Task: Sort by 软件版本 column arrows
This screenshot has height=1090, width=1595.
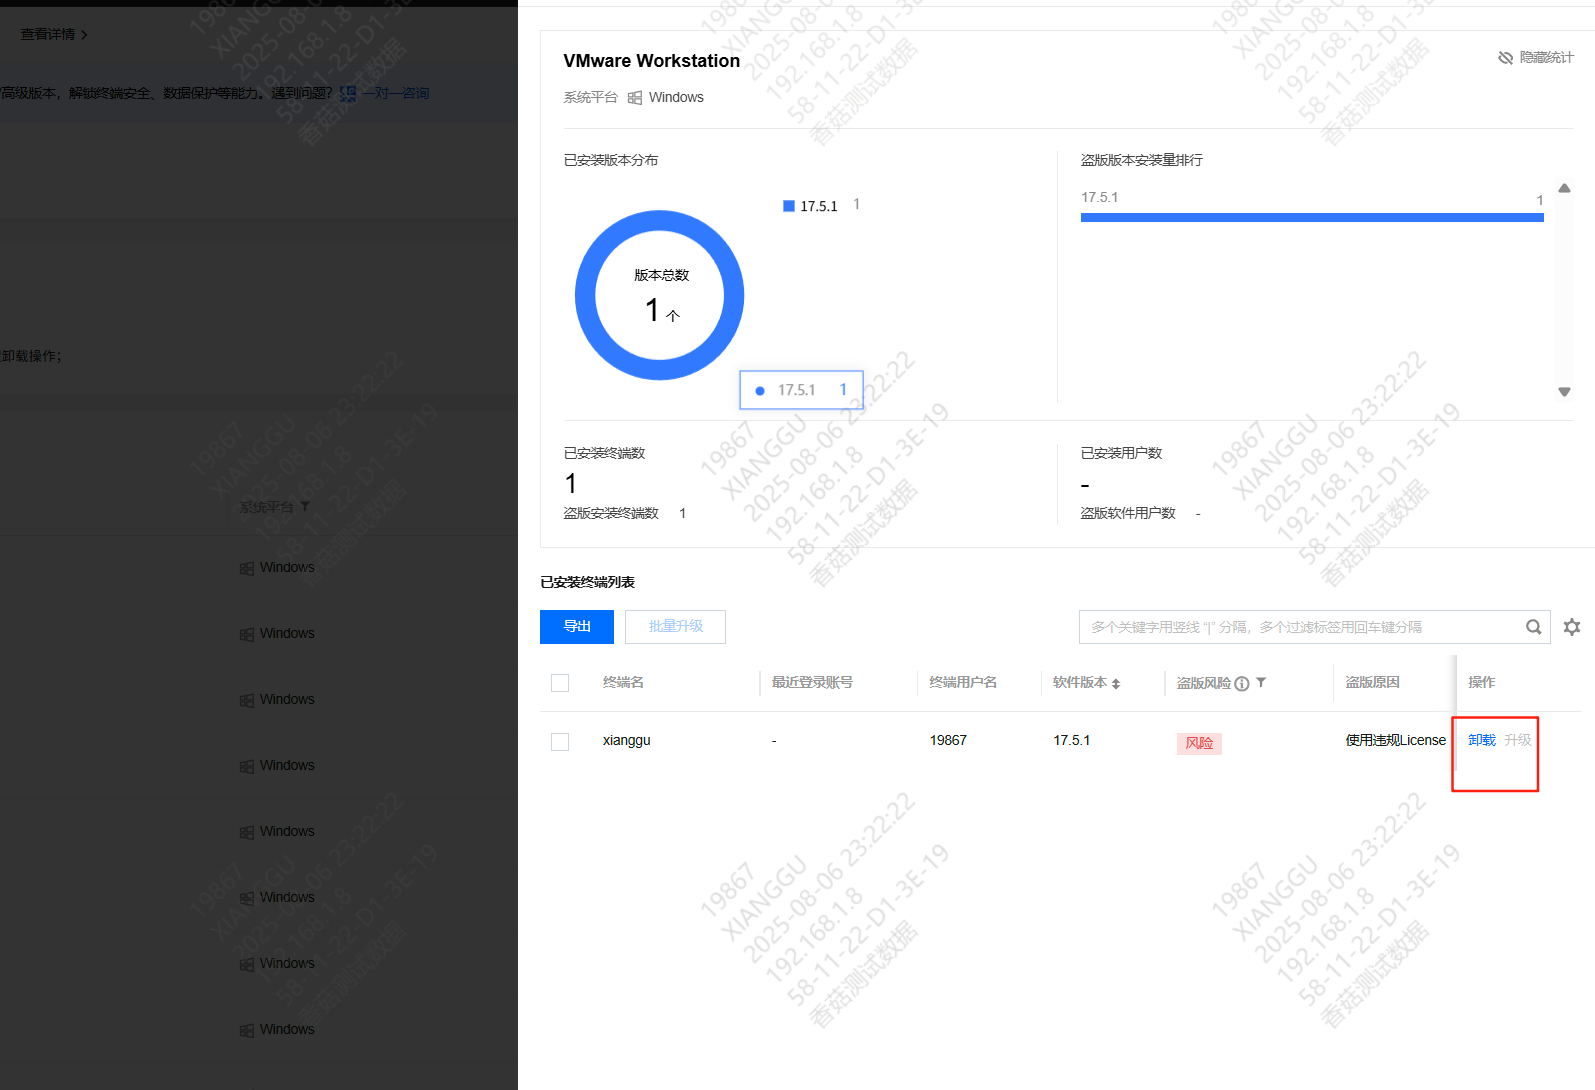Action: [x=1116, y=684]
